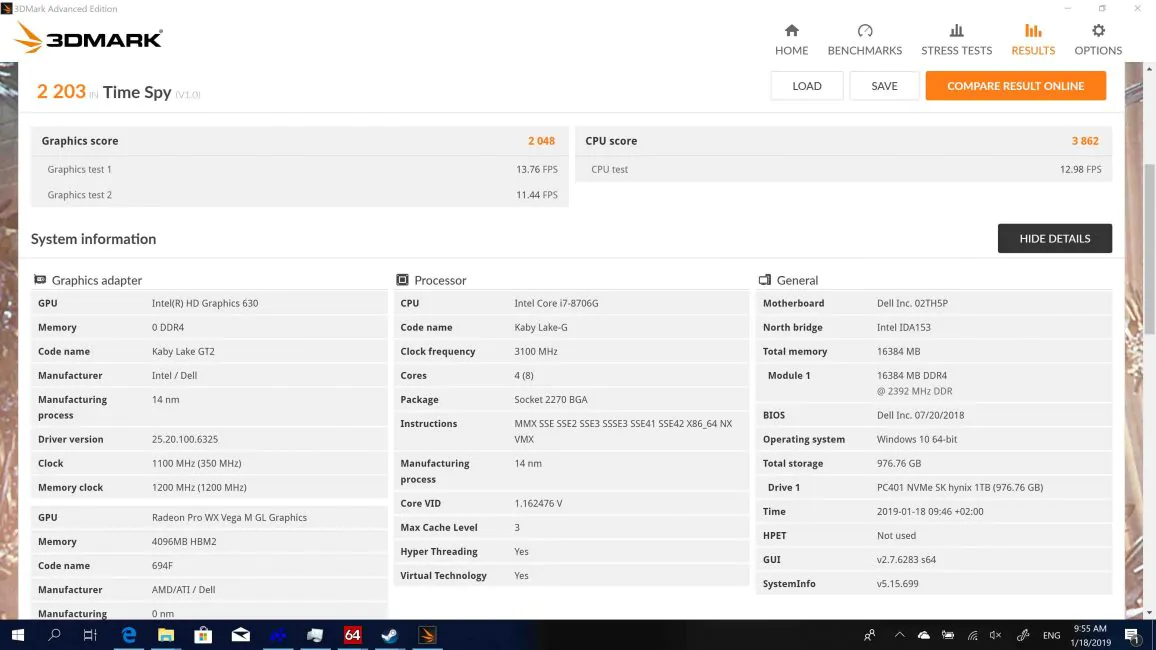The image size is (1156, 650).
Task: Open the Wi-Fi network tray icon
Action: (972, 635)
